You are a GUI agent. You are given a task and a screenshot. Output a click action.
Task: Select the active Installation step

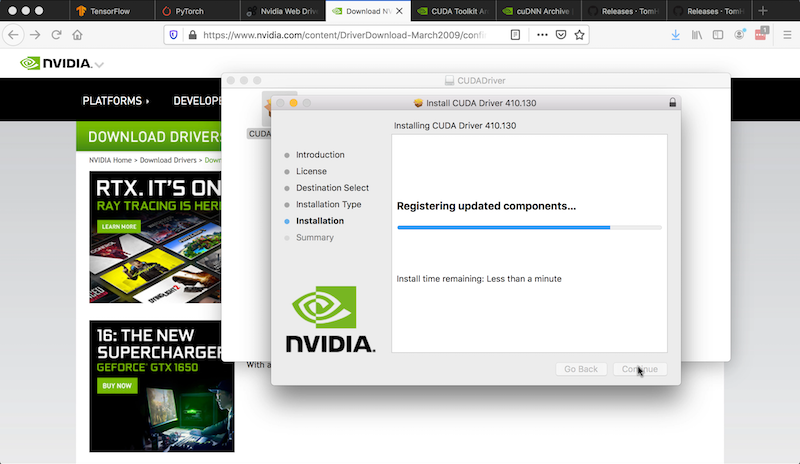320,221
